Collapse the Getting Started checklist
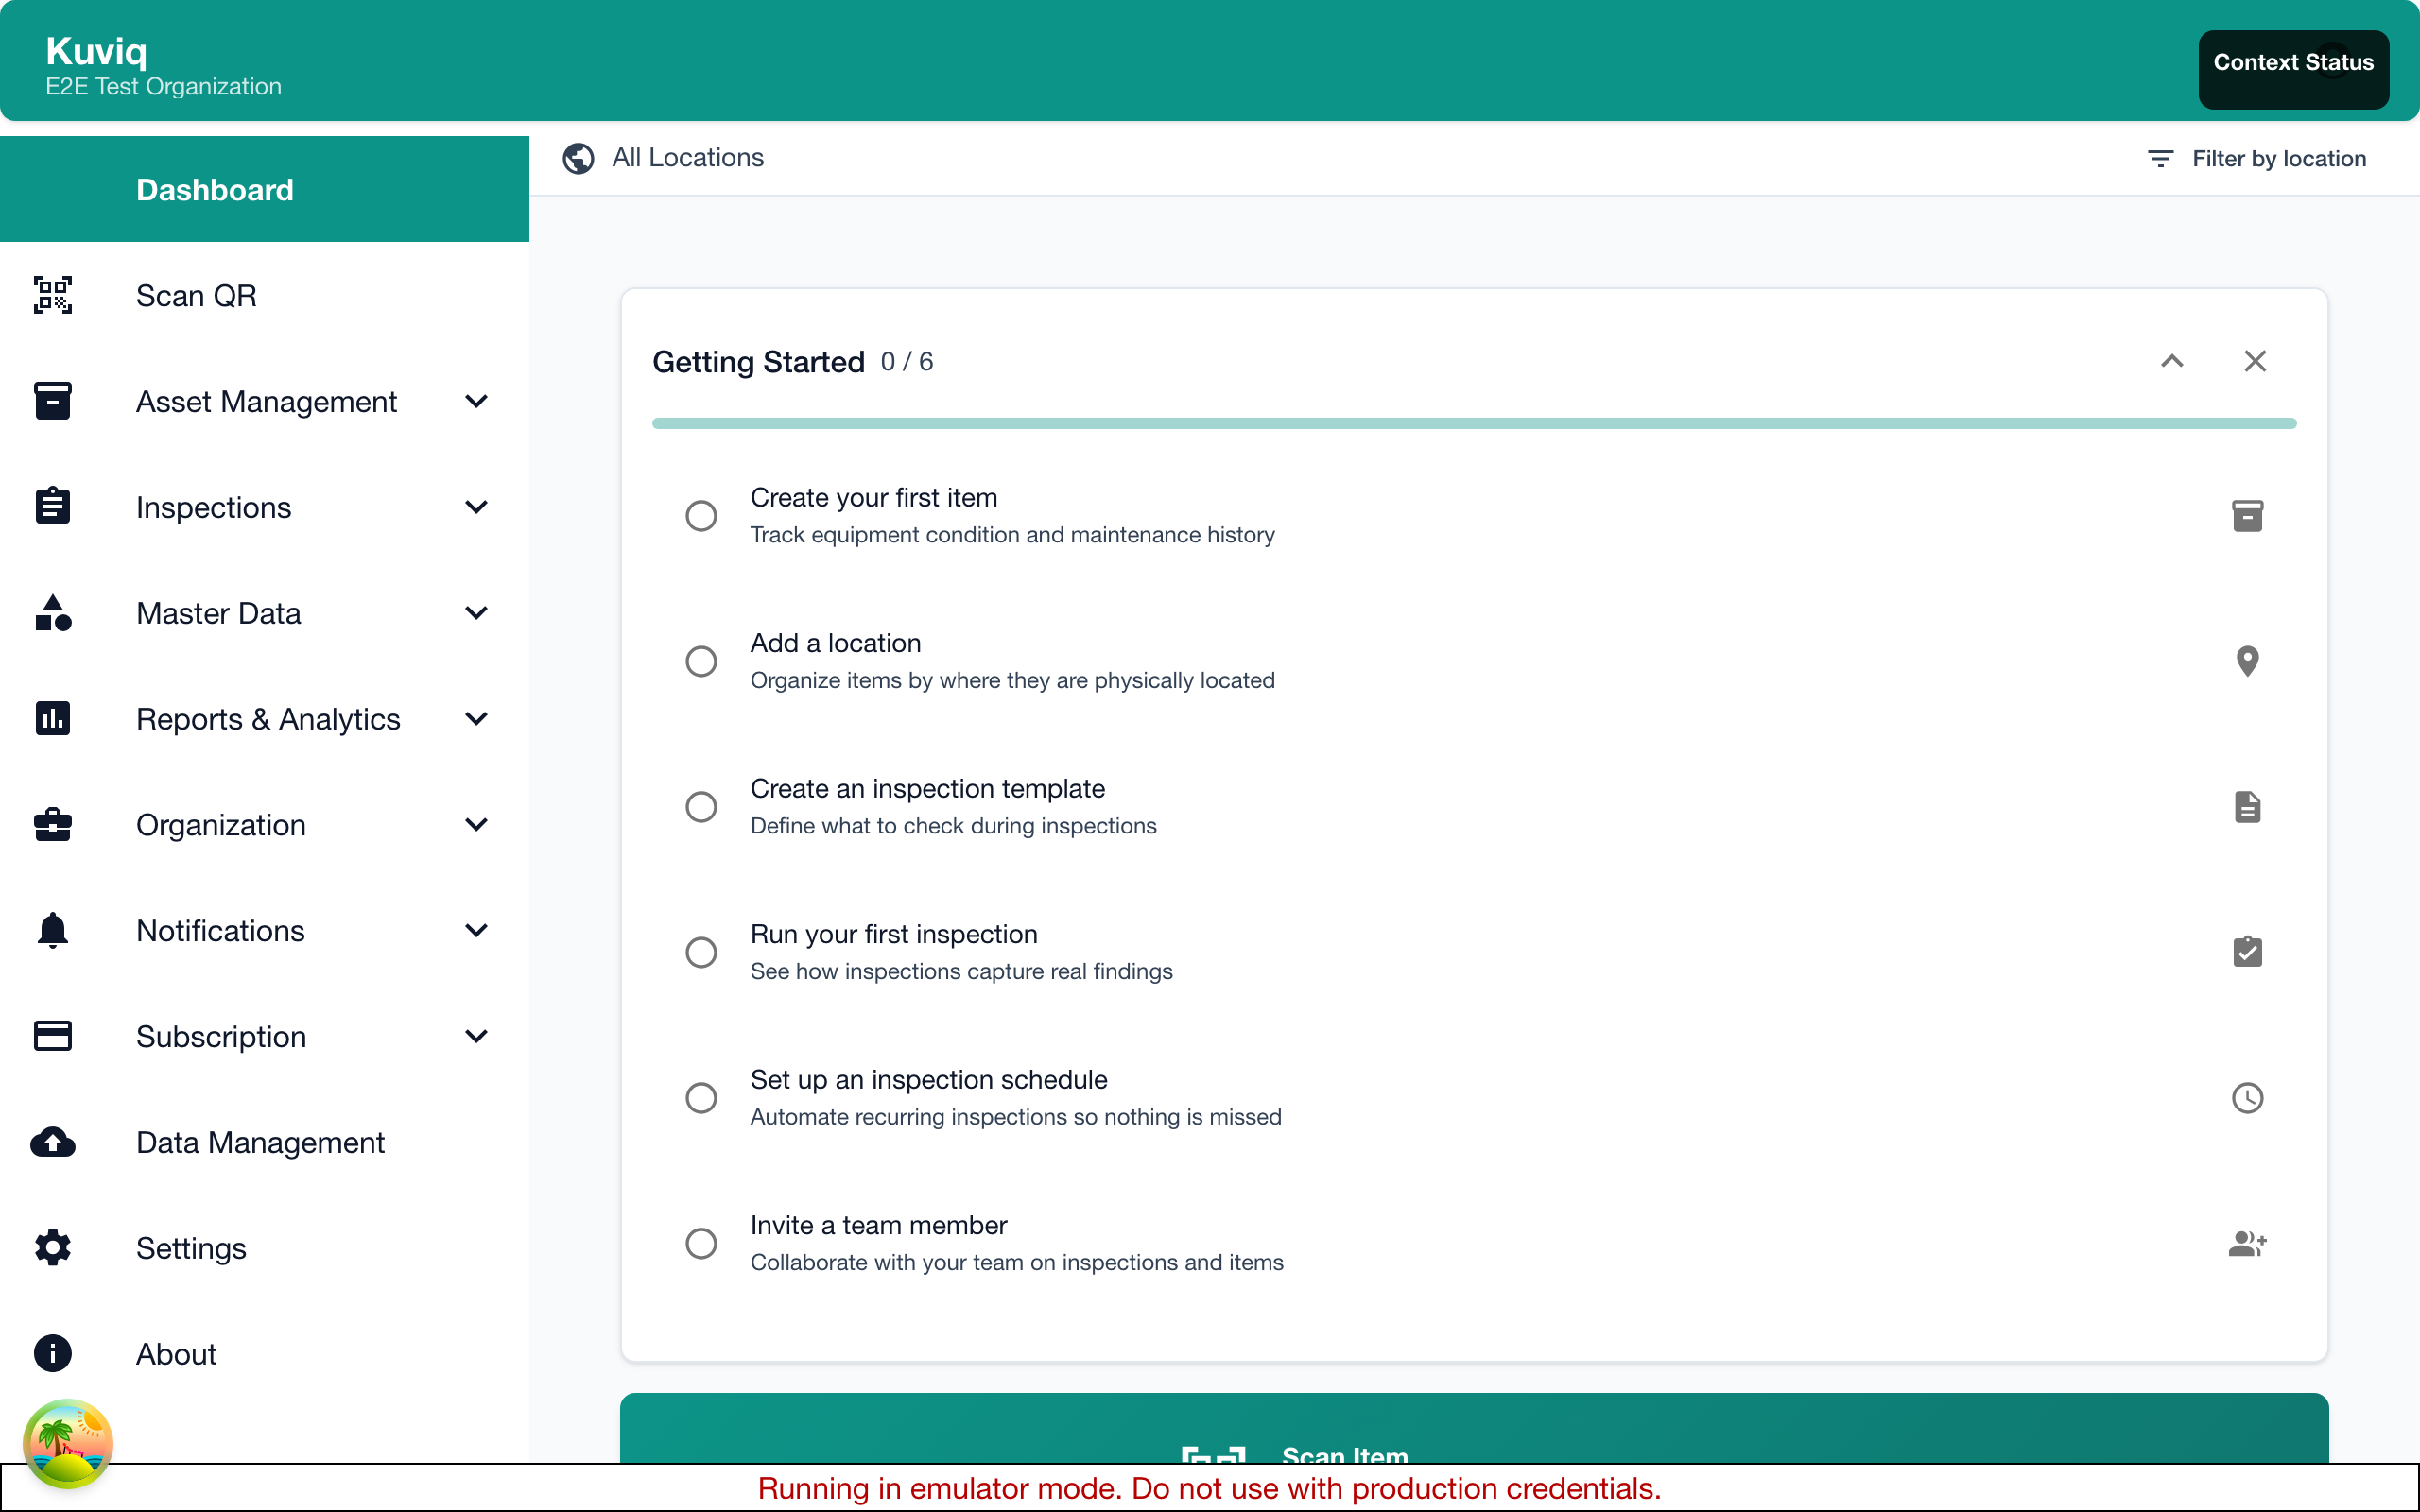This screenshot has width=2420, height=1512. click(2172, 361)
